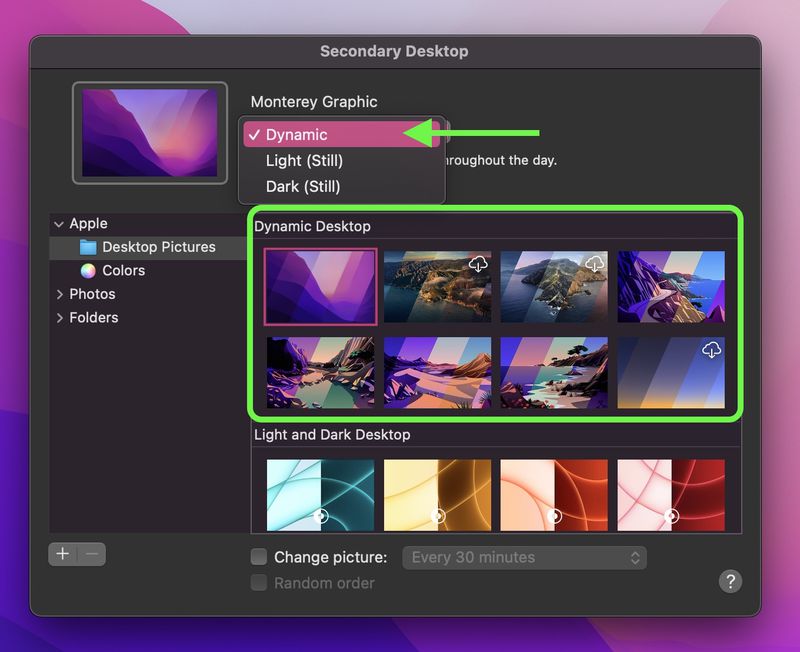Select Light (Still) from the menu
The height and width of the screenshot is (652, 800).
(x=303, y=160)
